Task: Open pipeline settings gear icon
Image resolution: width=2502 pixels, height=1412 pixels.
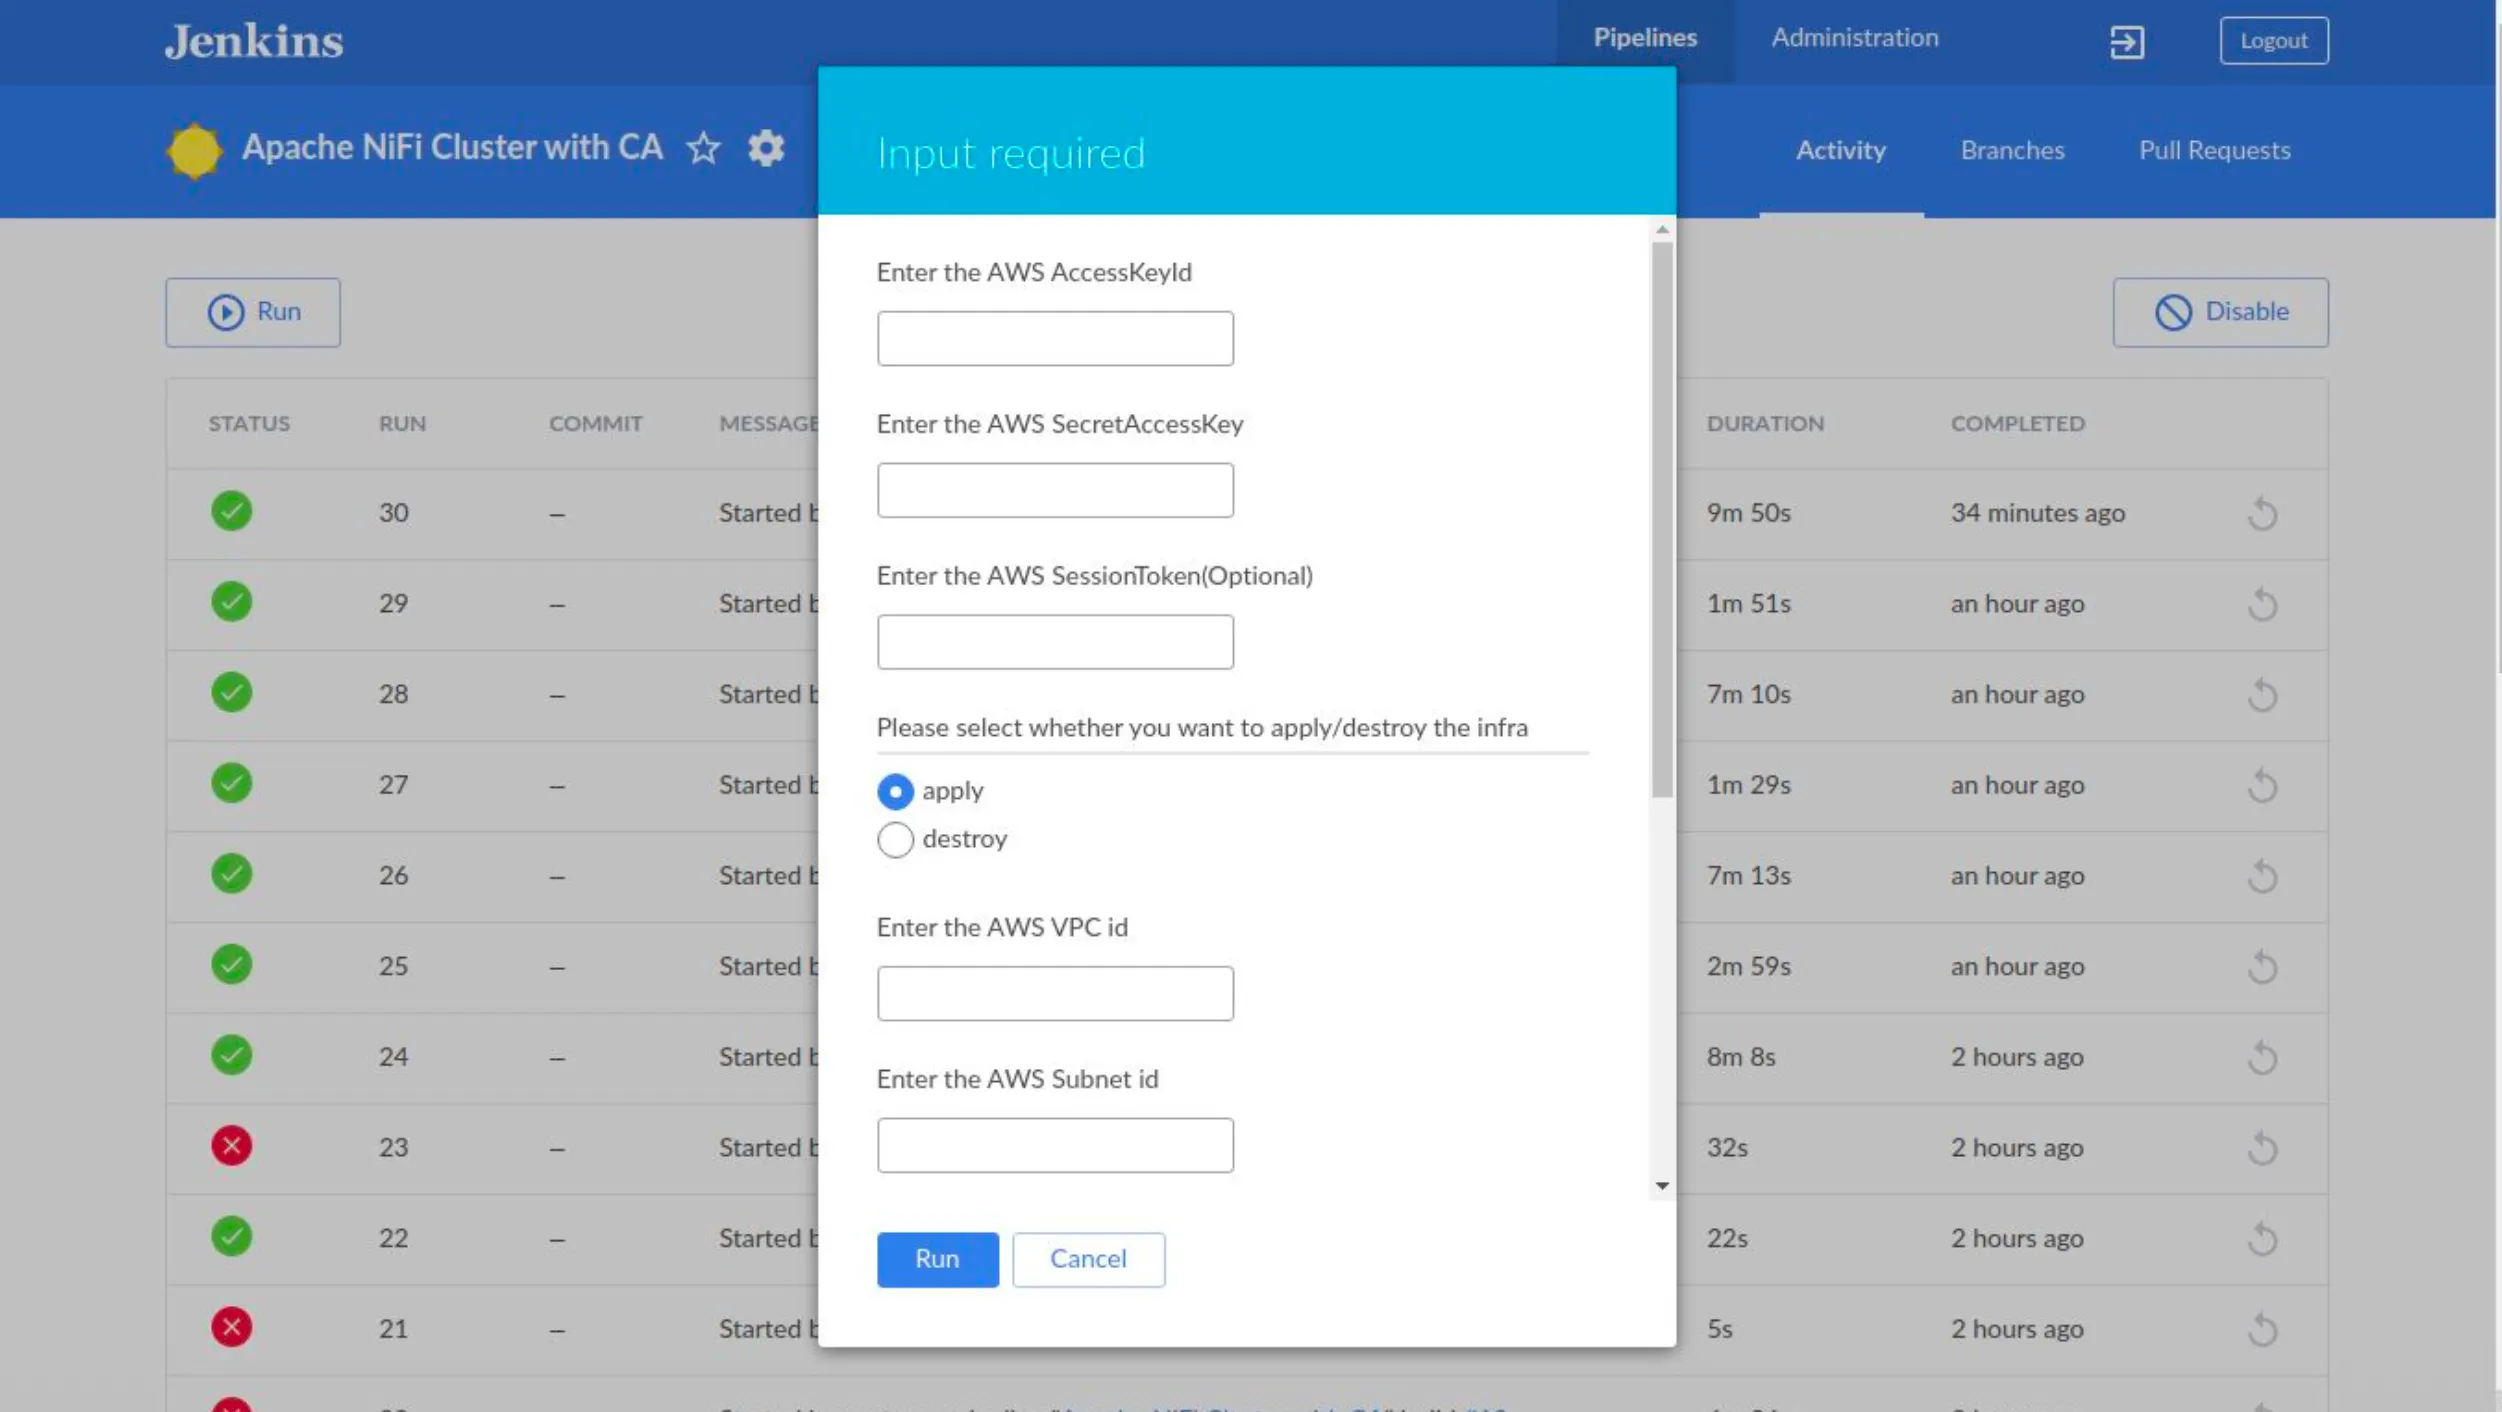Action: (x=766, y=148)
